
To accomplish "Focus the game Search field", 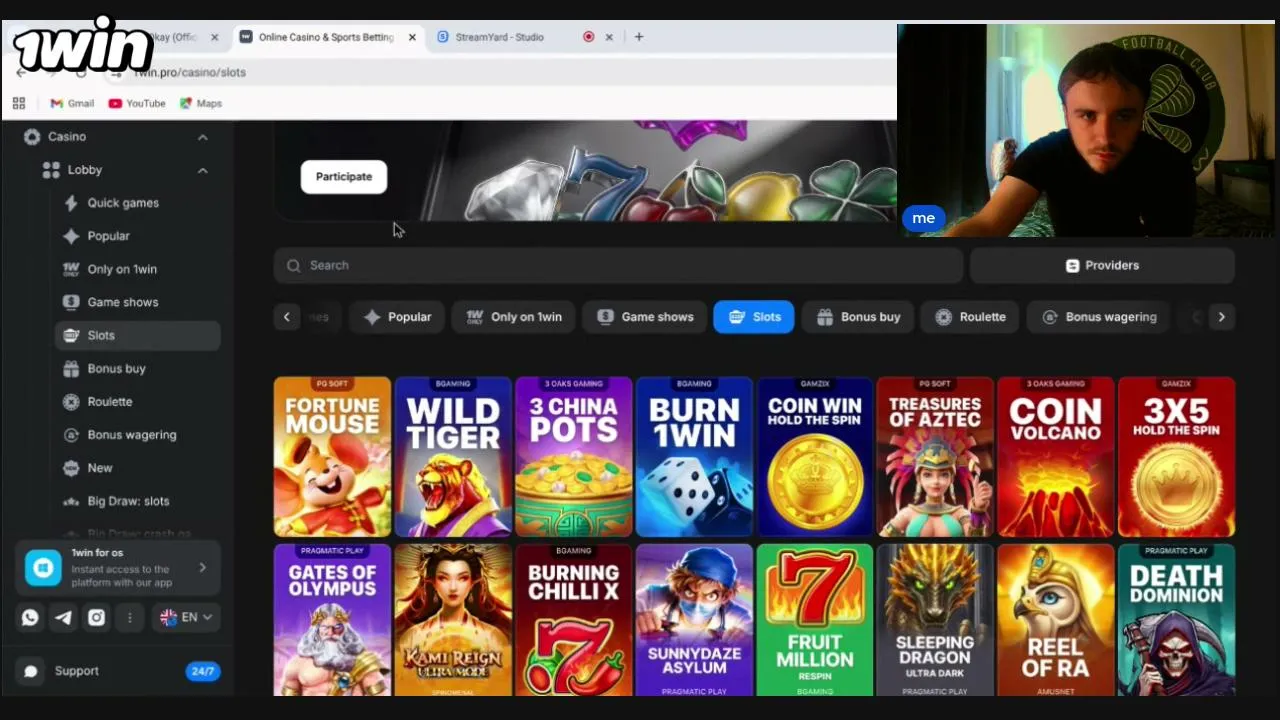I will pyautogui.click(x=618, y=265).
